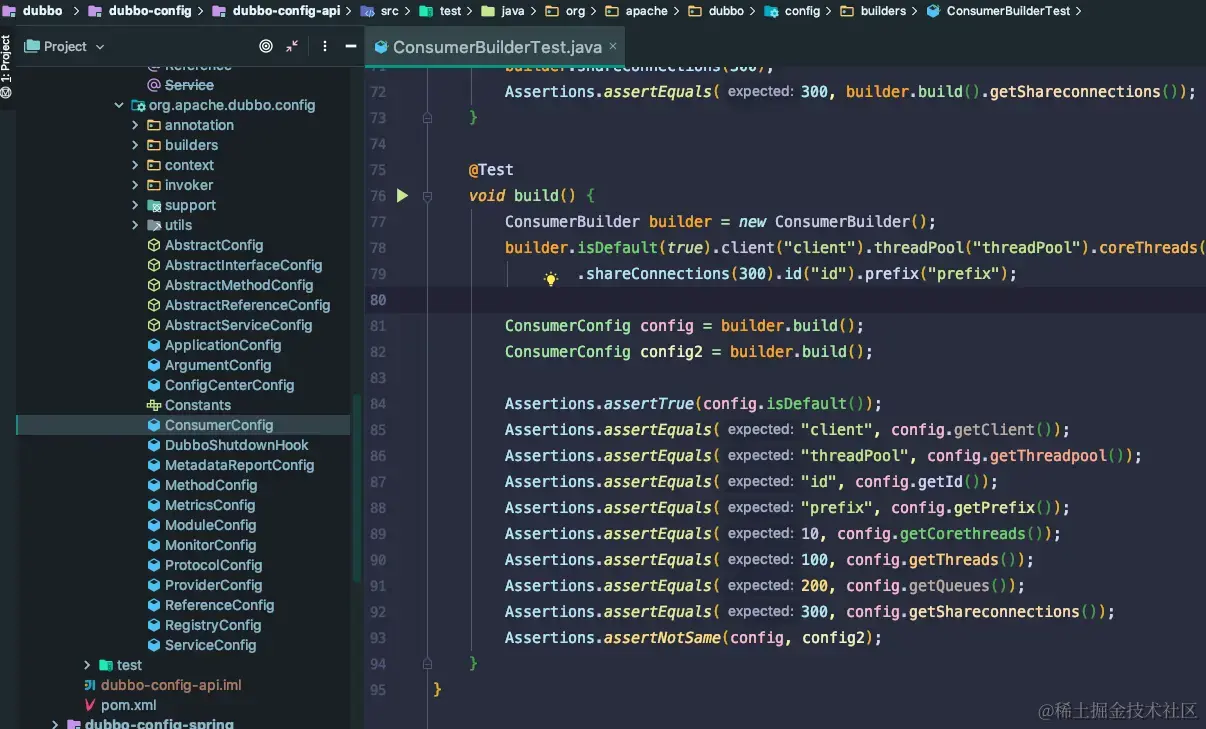Click getShareconnections on line 92
1206x729 pixels.
click(x=993, y=612)
